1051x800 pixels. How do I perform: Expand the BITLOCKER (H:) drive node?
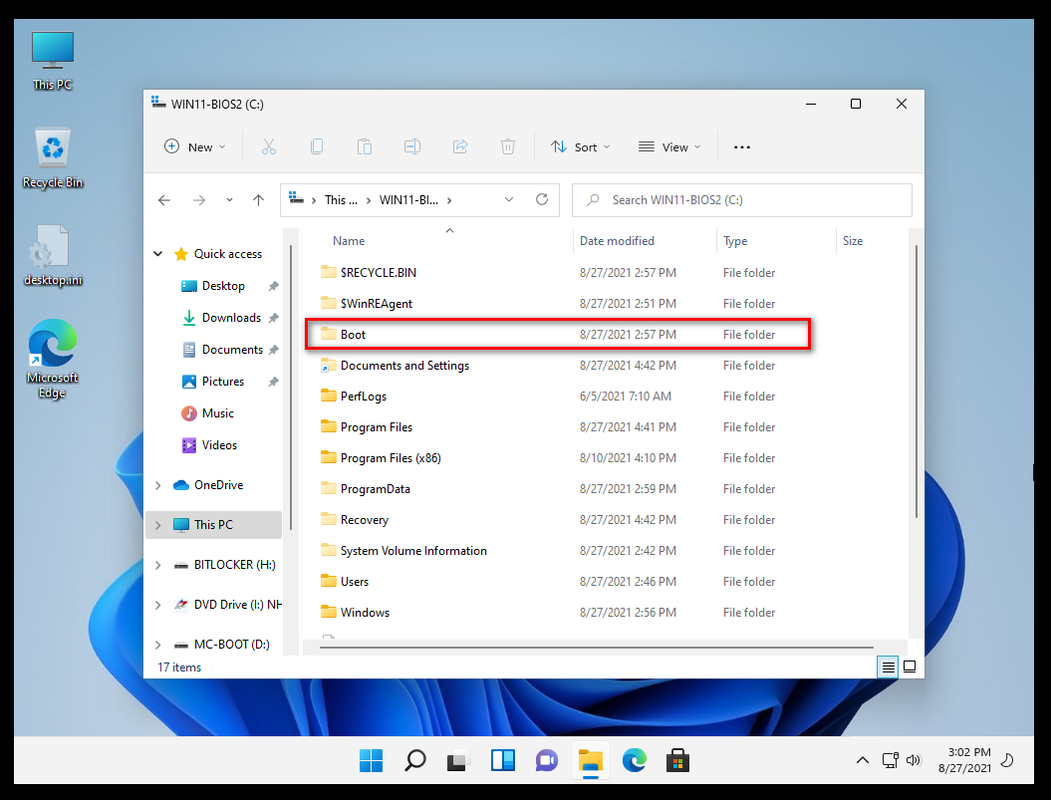(x=158, y=565)
